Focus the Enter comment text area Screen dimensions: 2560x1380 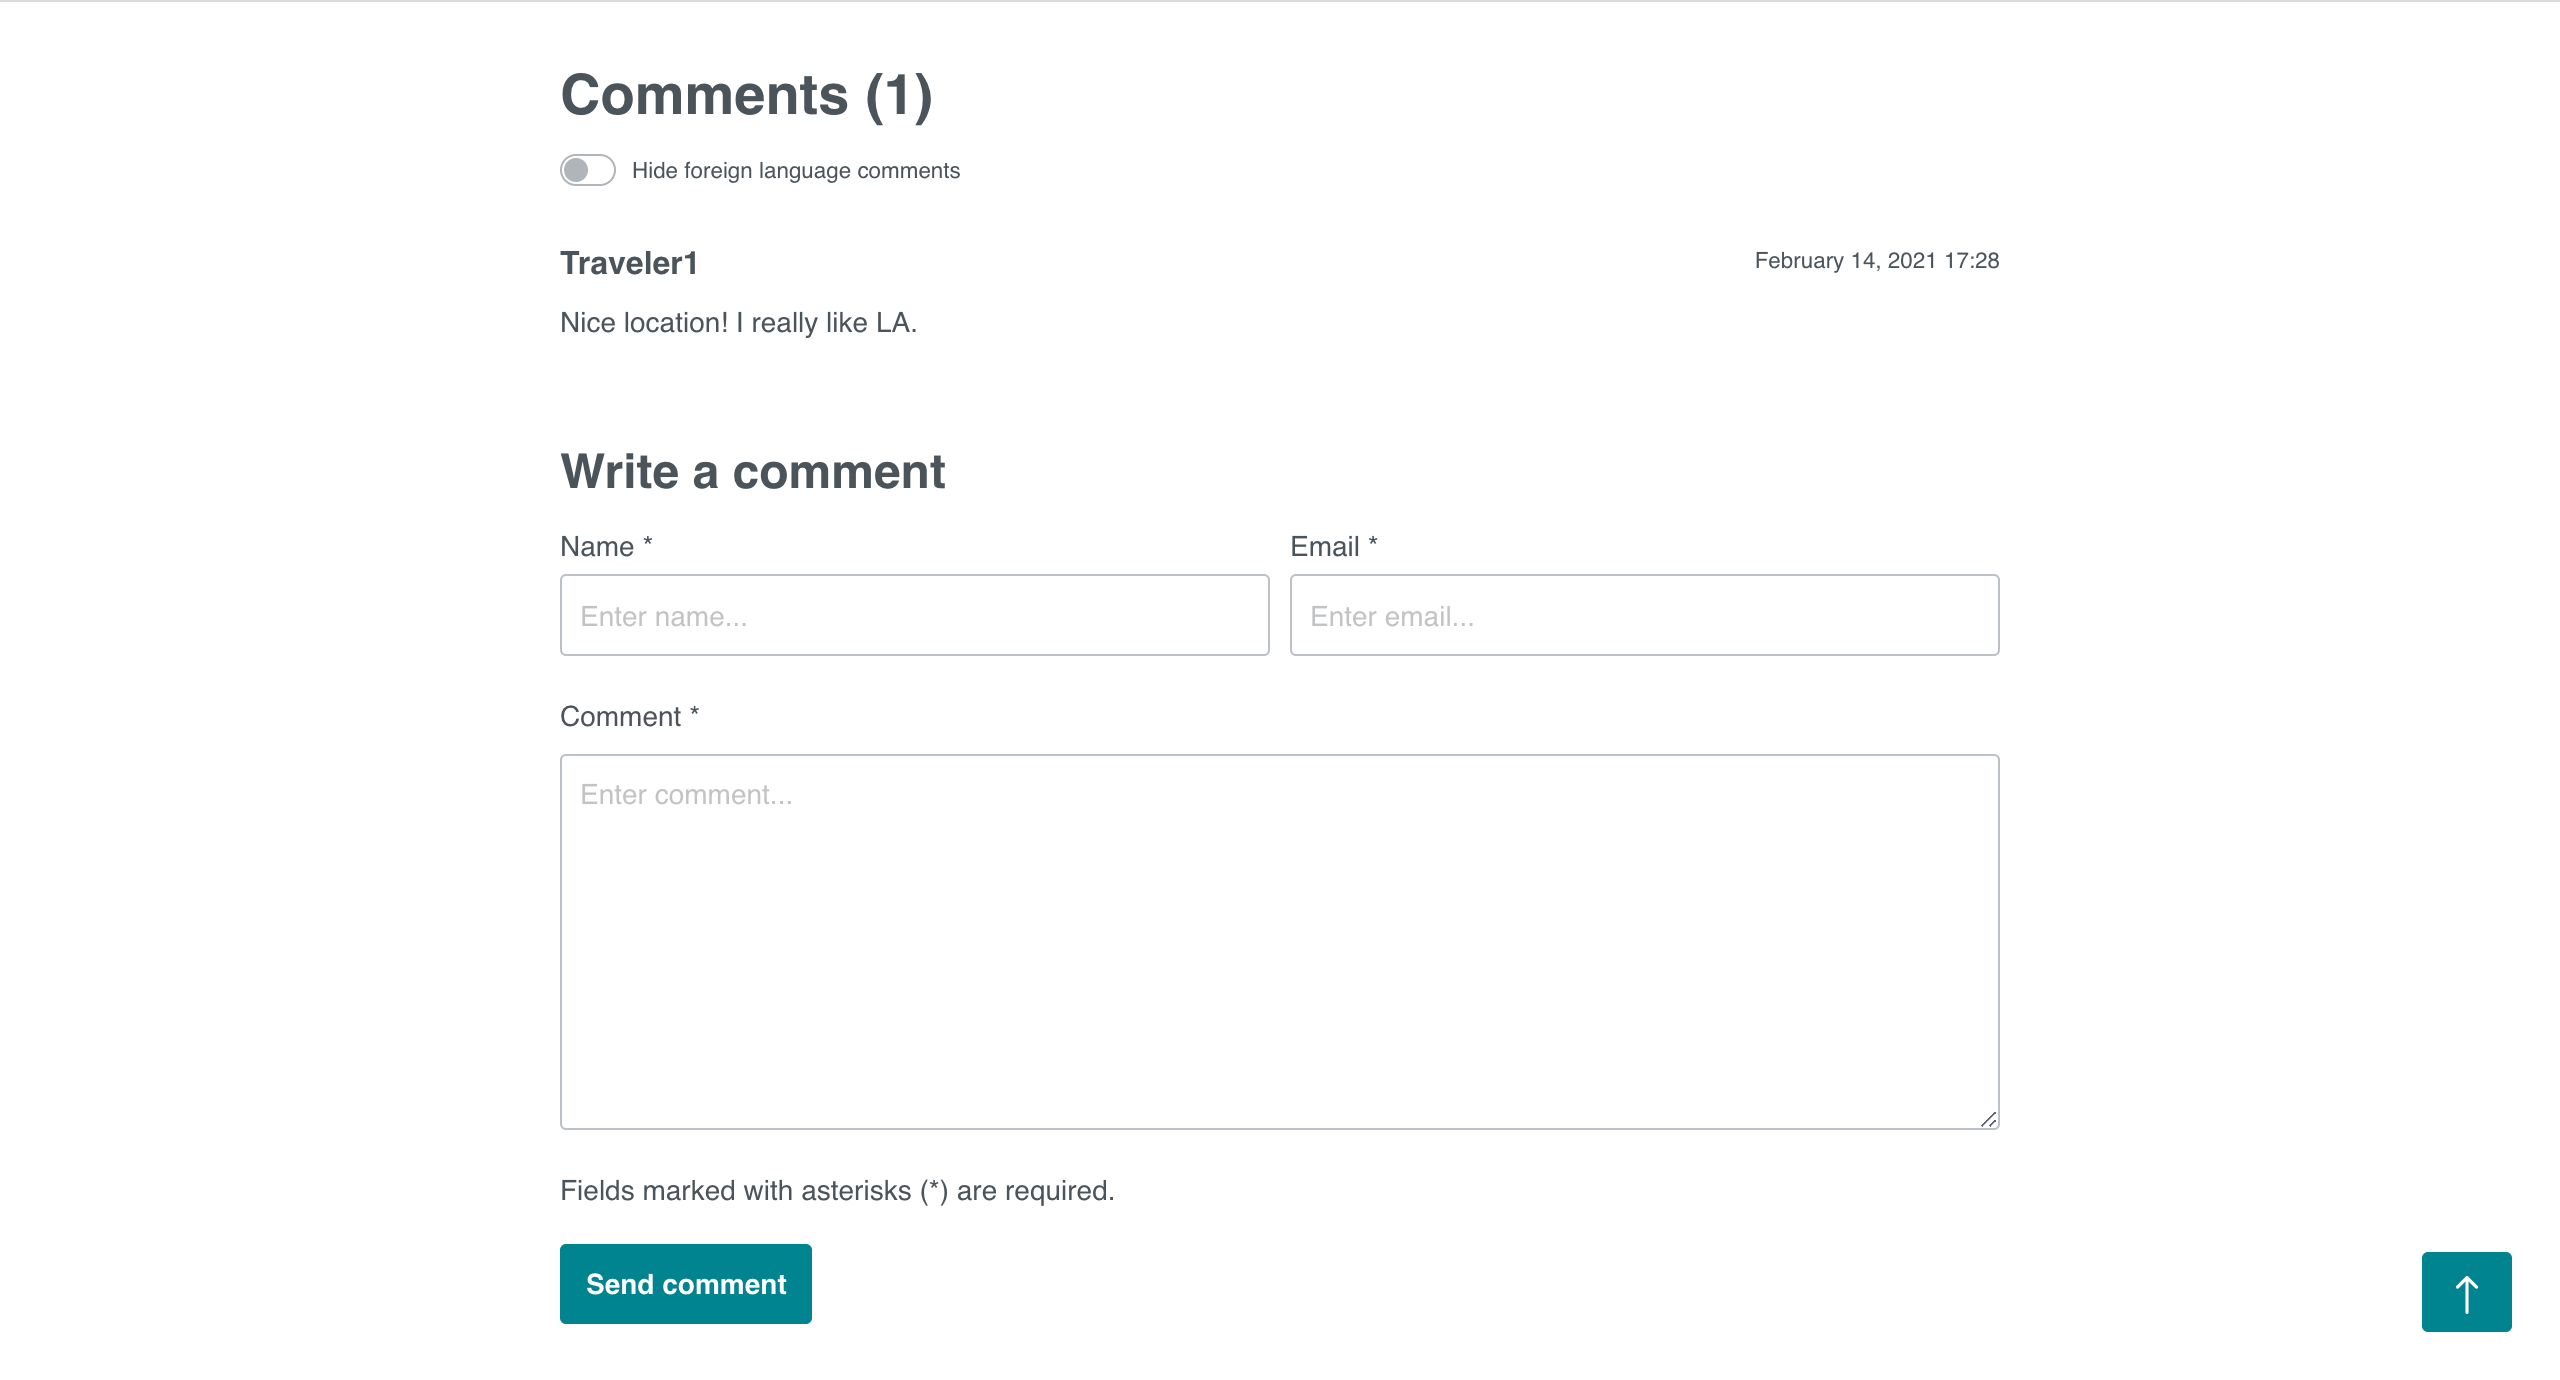coord(1279,941)
